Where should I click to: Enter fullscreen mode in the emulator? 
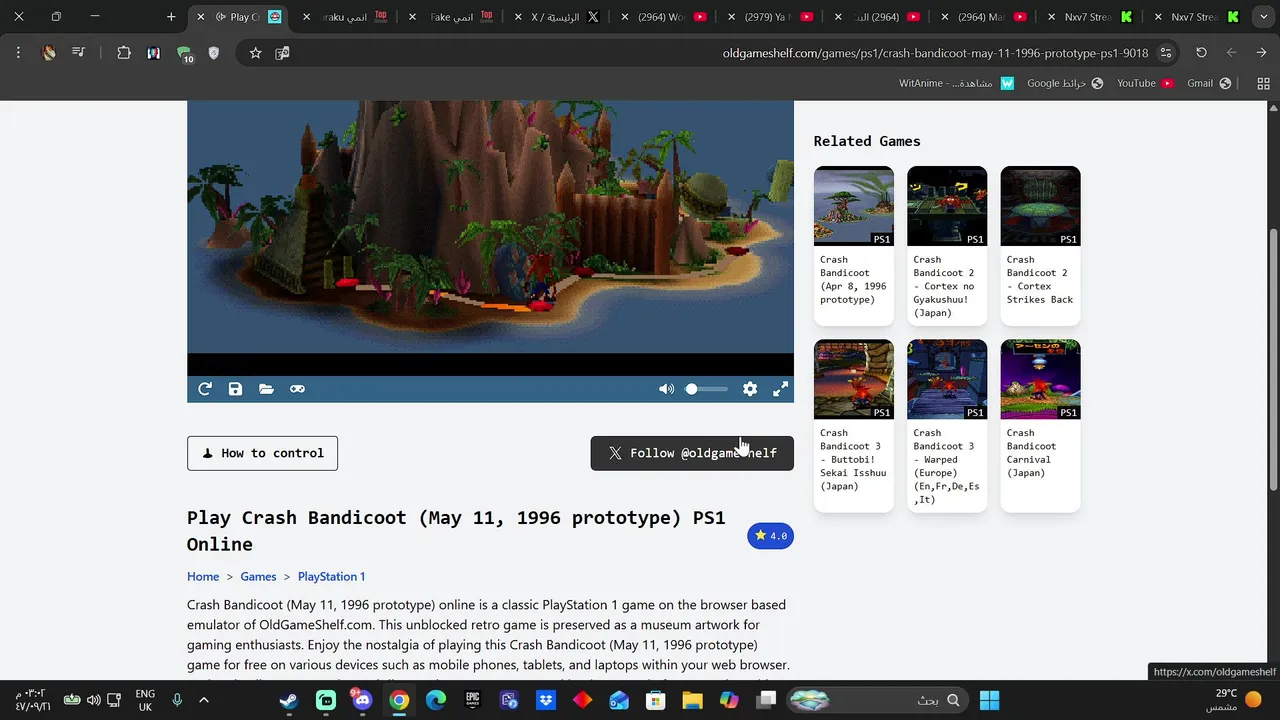(x=781, y=389)
